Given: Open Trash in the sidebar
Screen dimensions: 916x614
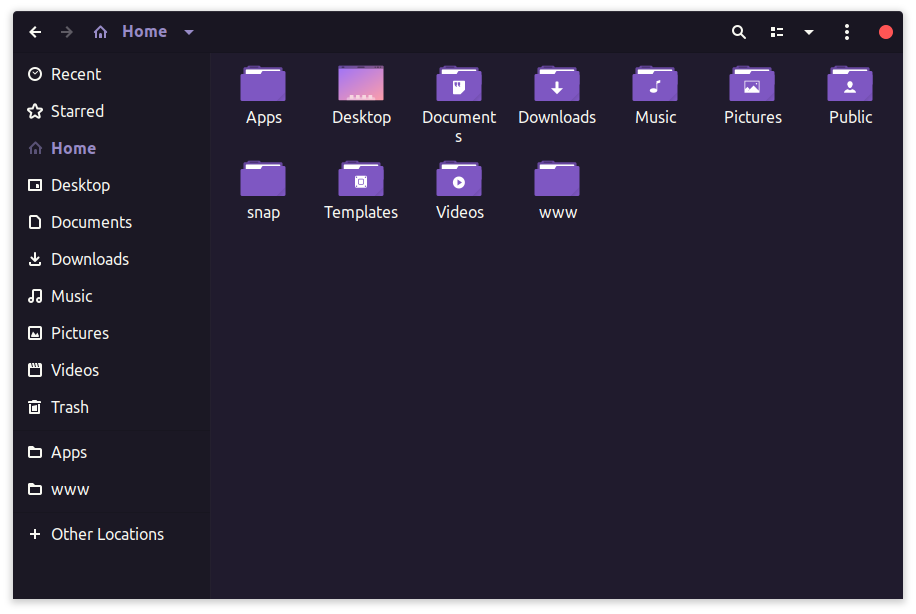Looking at the screenshot, I should pyautogui.click(x=111, y=407).
